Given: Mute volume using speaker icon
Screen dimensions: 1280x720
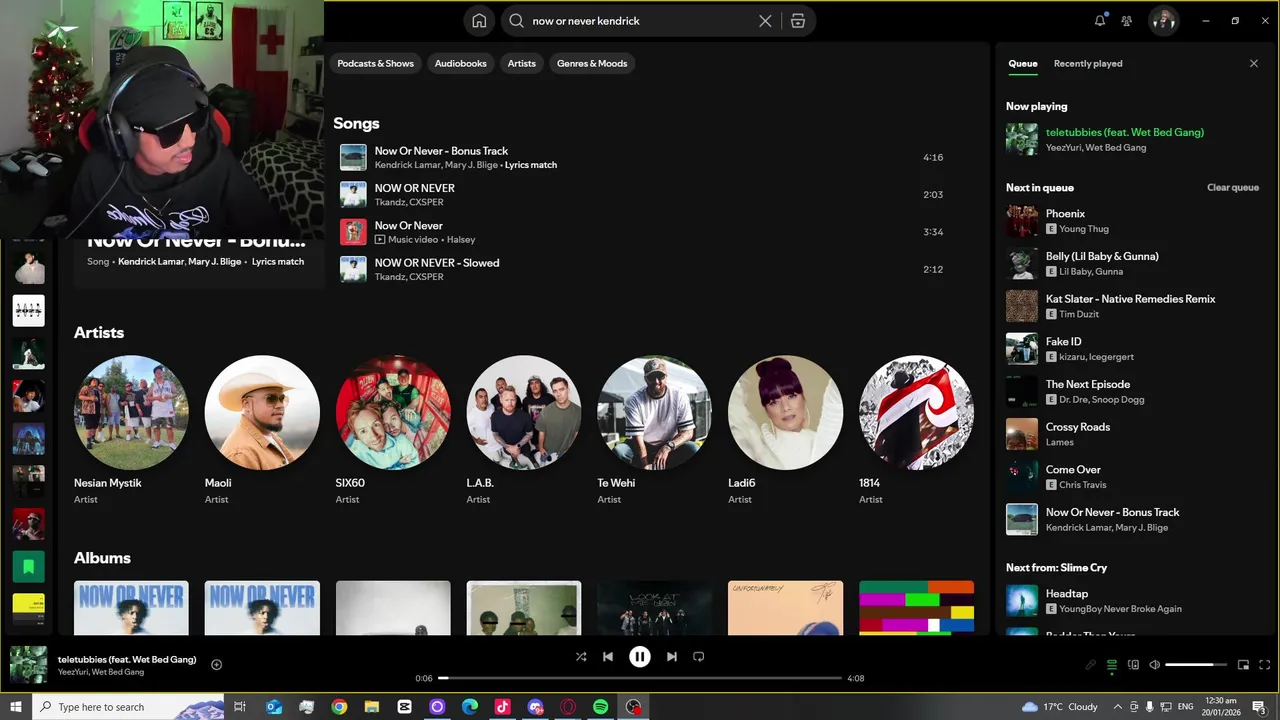Looking at the screenshot, I should pos(1154,665).
